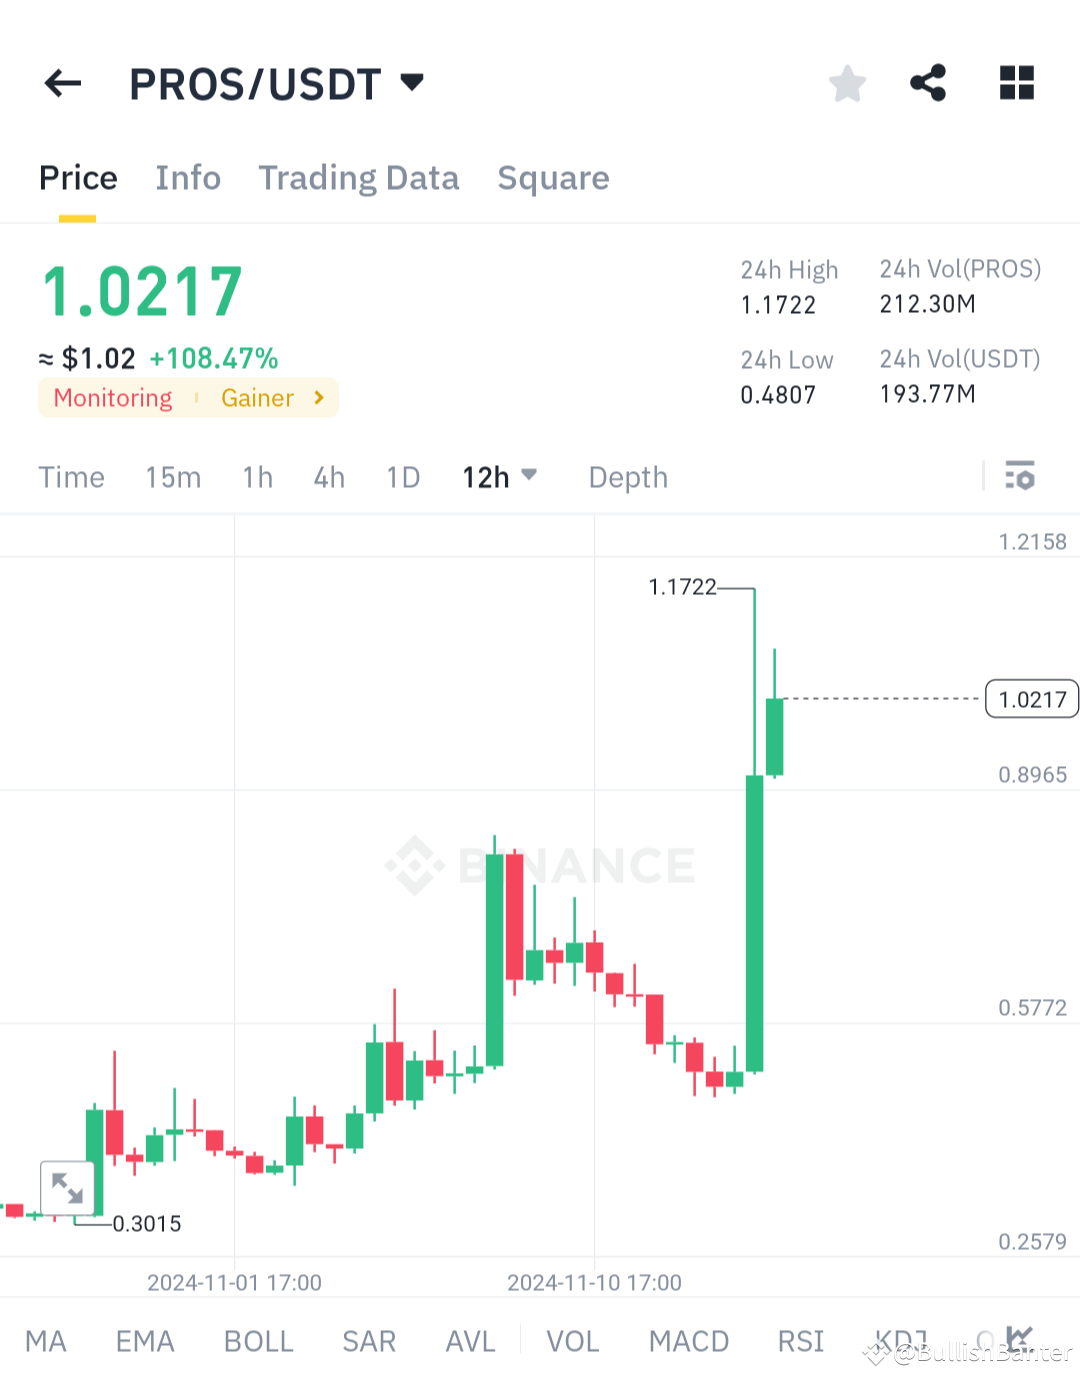Switch to the Trading Data tab

[358, 177]
